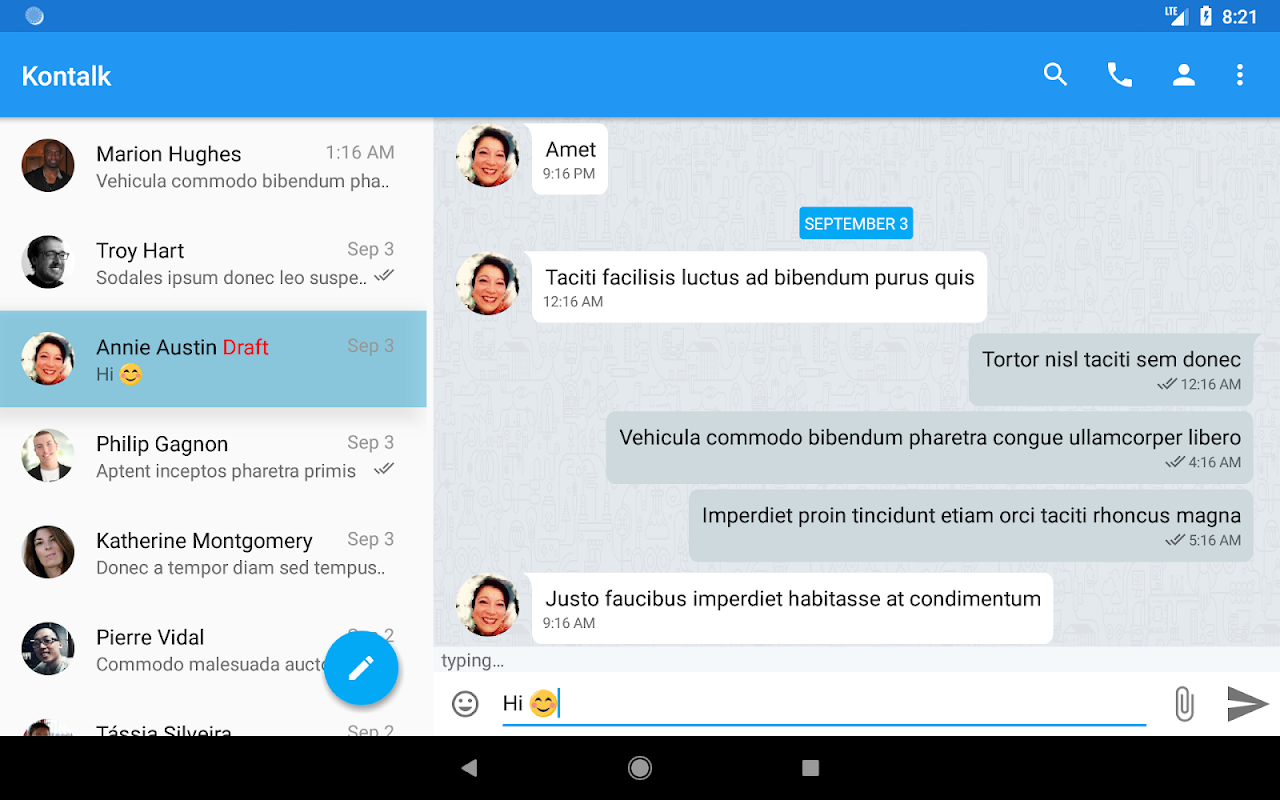
Task: Open Katherine Montgomery conversation
Action: click(x=213, y=552)
